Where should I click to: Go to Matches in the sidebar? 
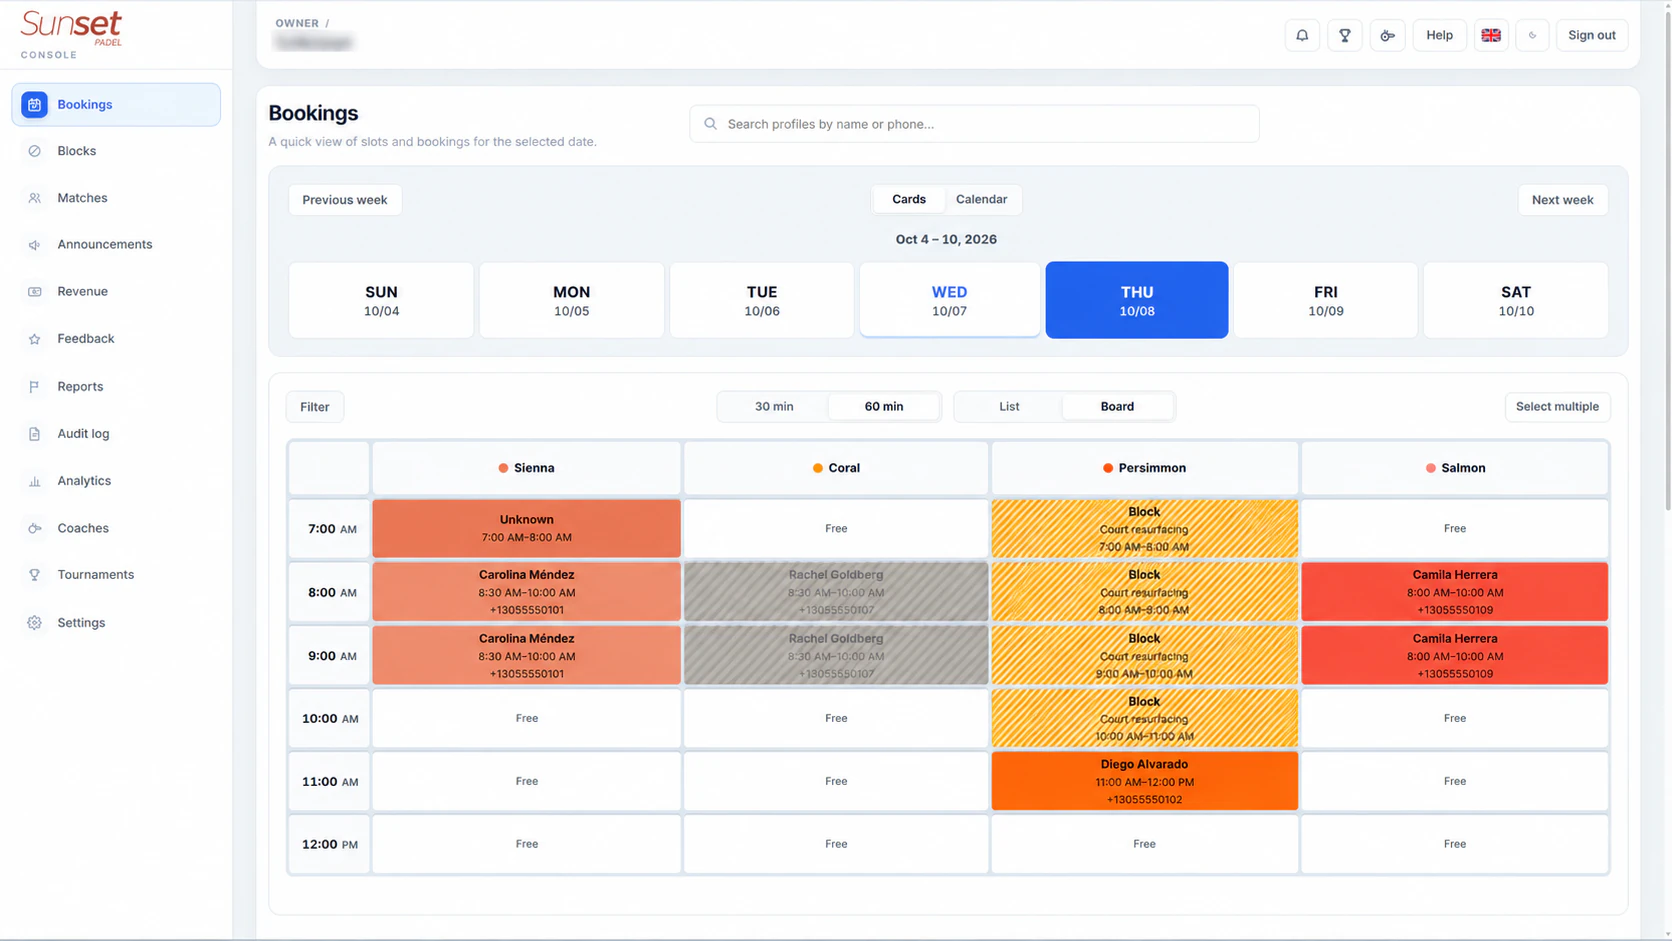click(x=116, y=198)
